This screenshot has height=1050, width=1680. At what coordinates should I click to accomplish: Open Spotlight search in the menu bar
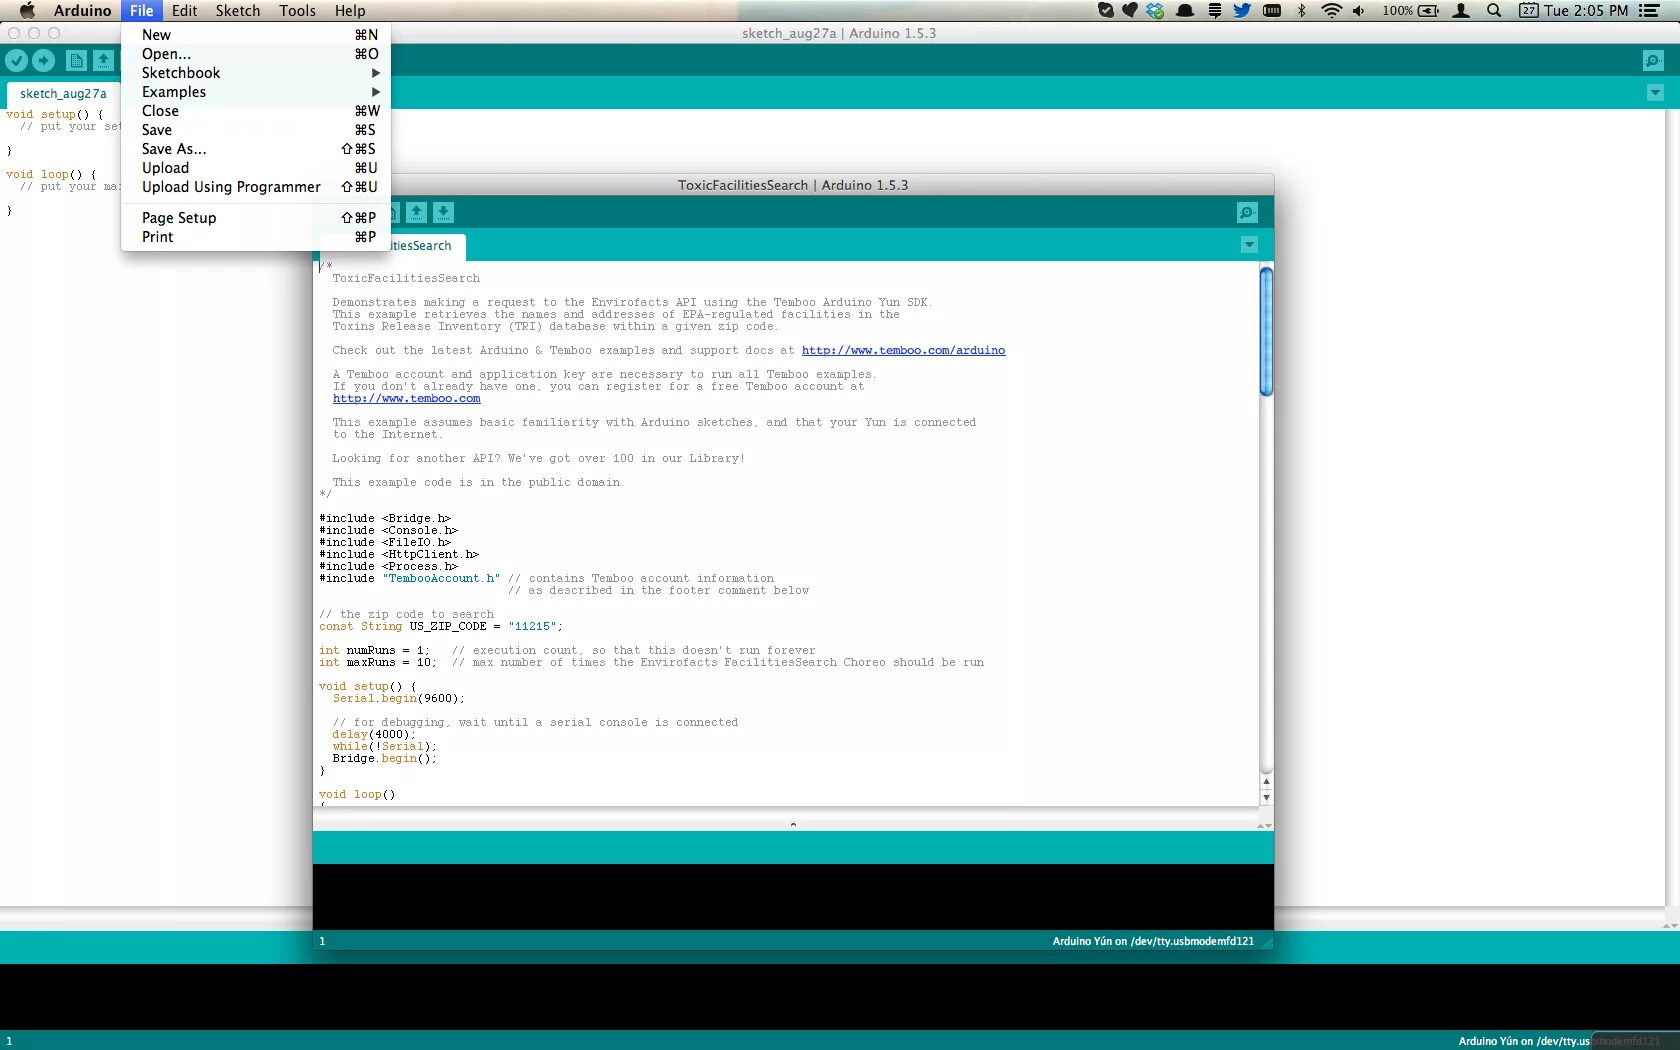1493,11
